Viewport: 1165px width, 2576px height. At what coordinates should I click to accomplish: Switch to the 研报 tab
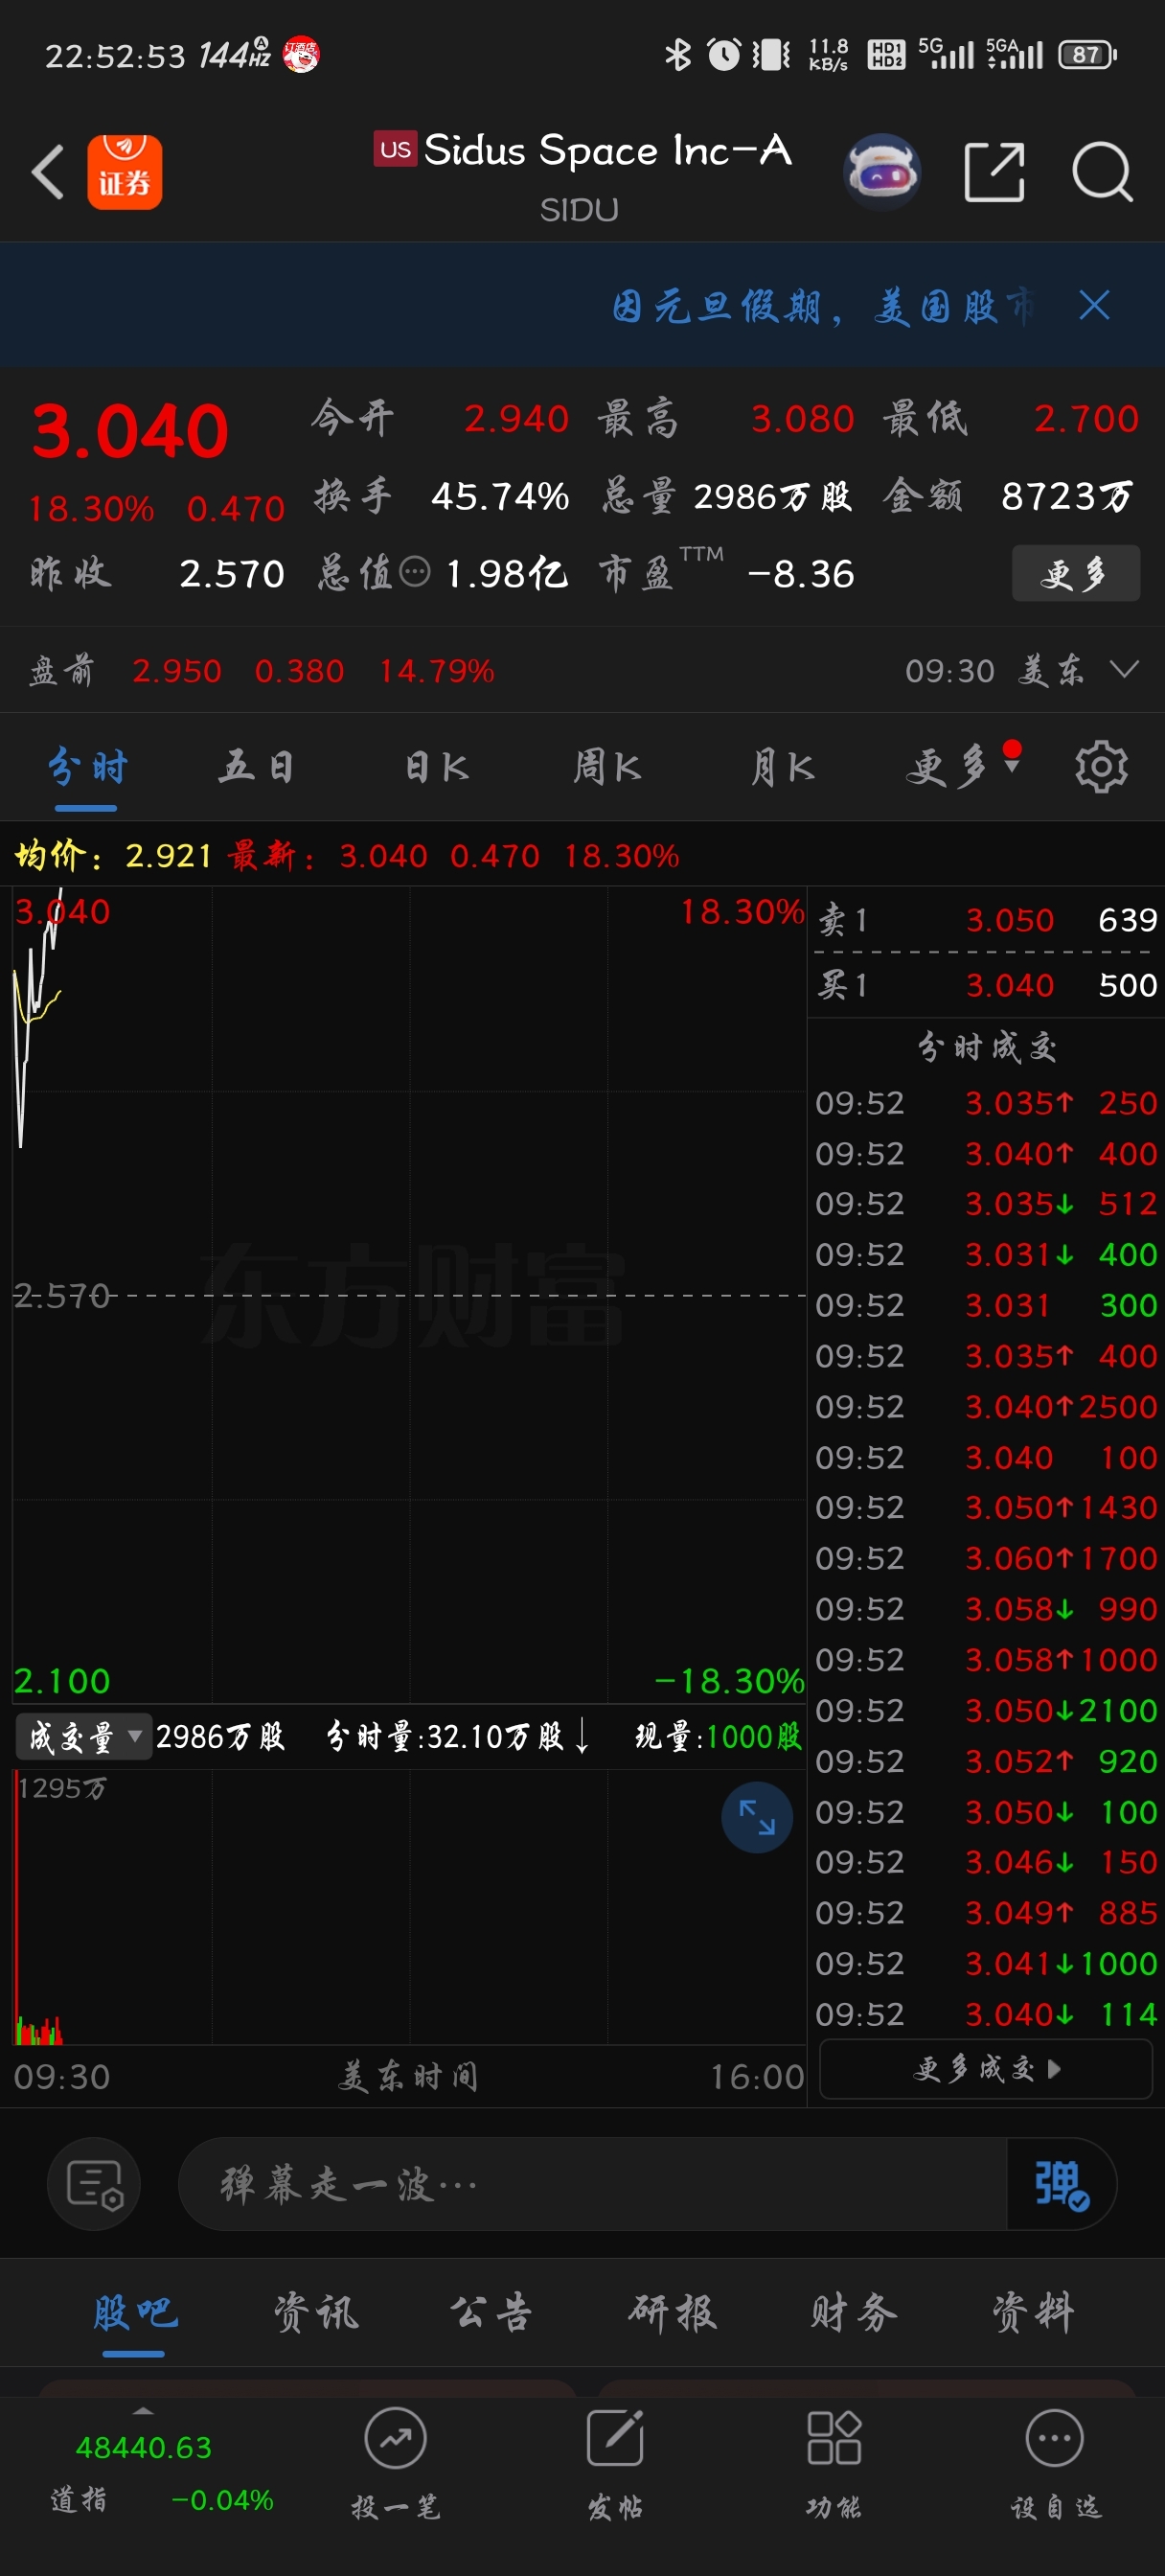[672, 2313]
